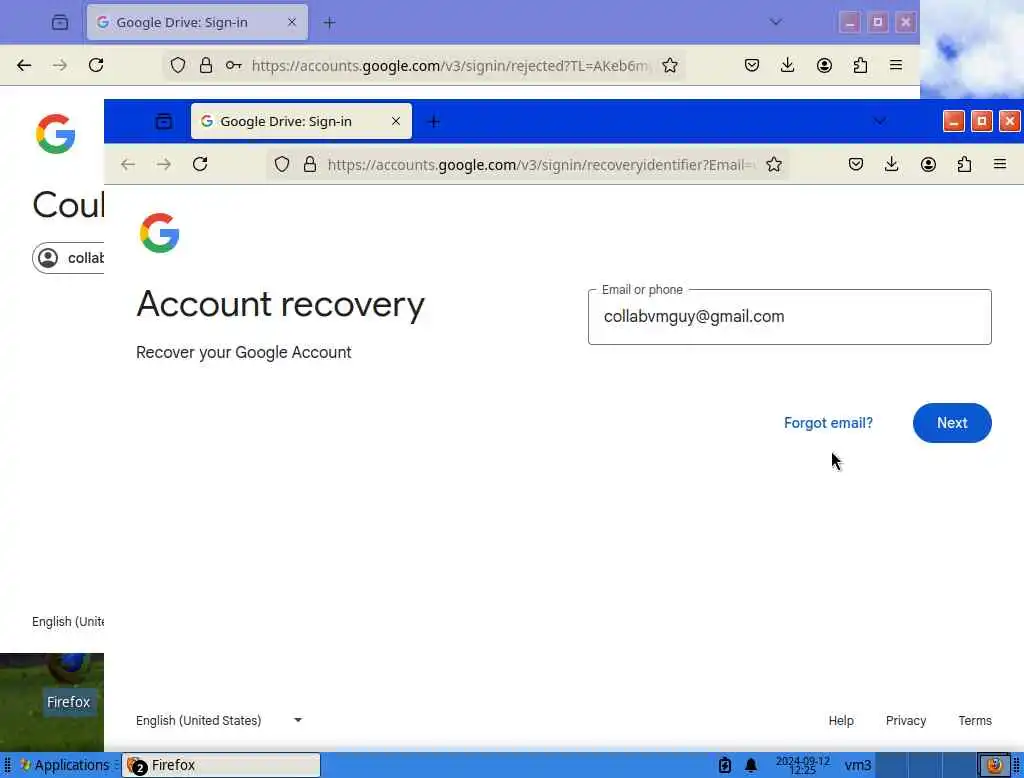Open Applications menu in taskbar

point(65,765)
